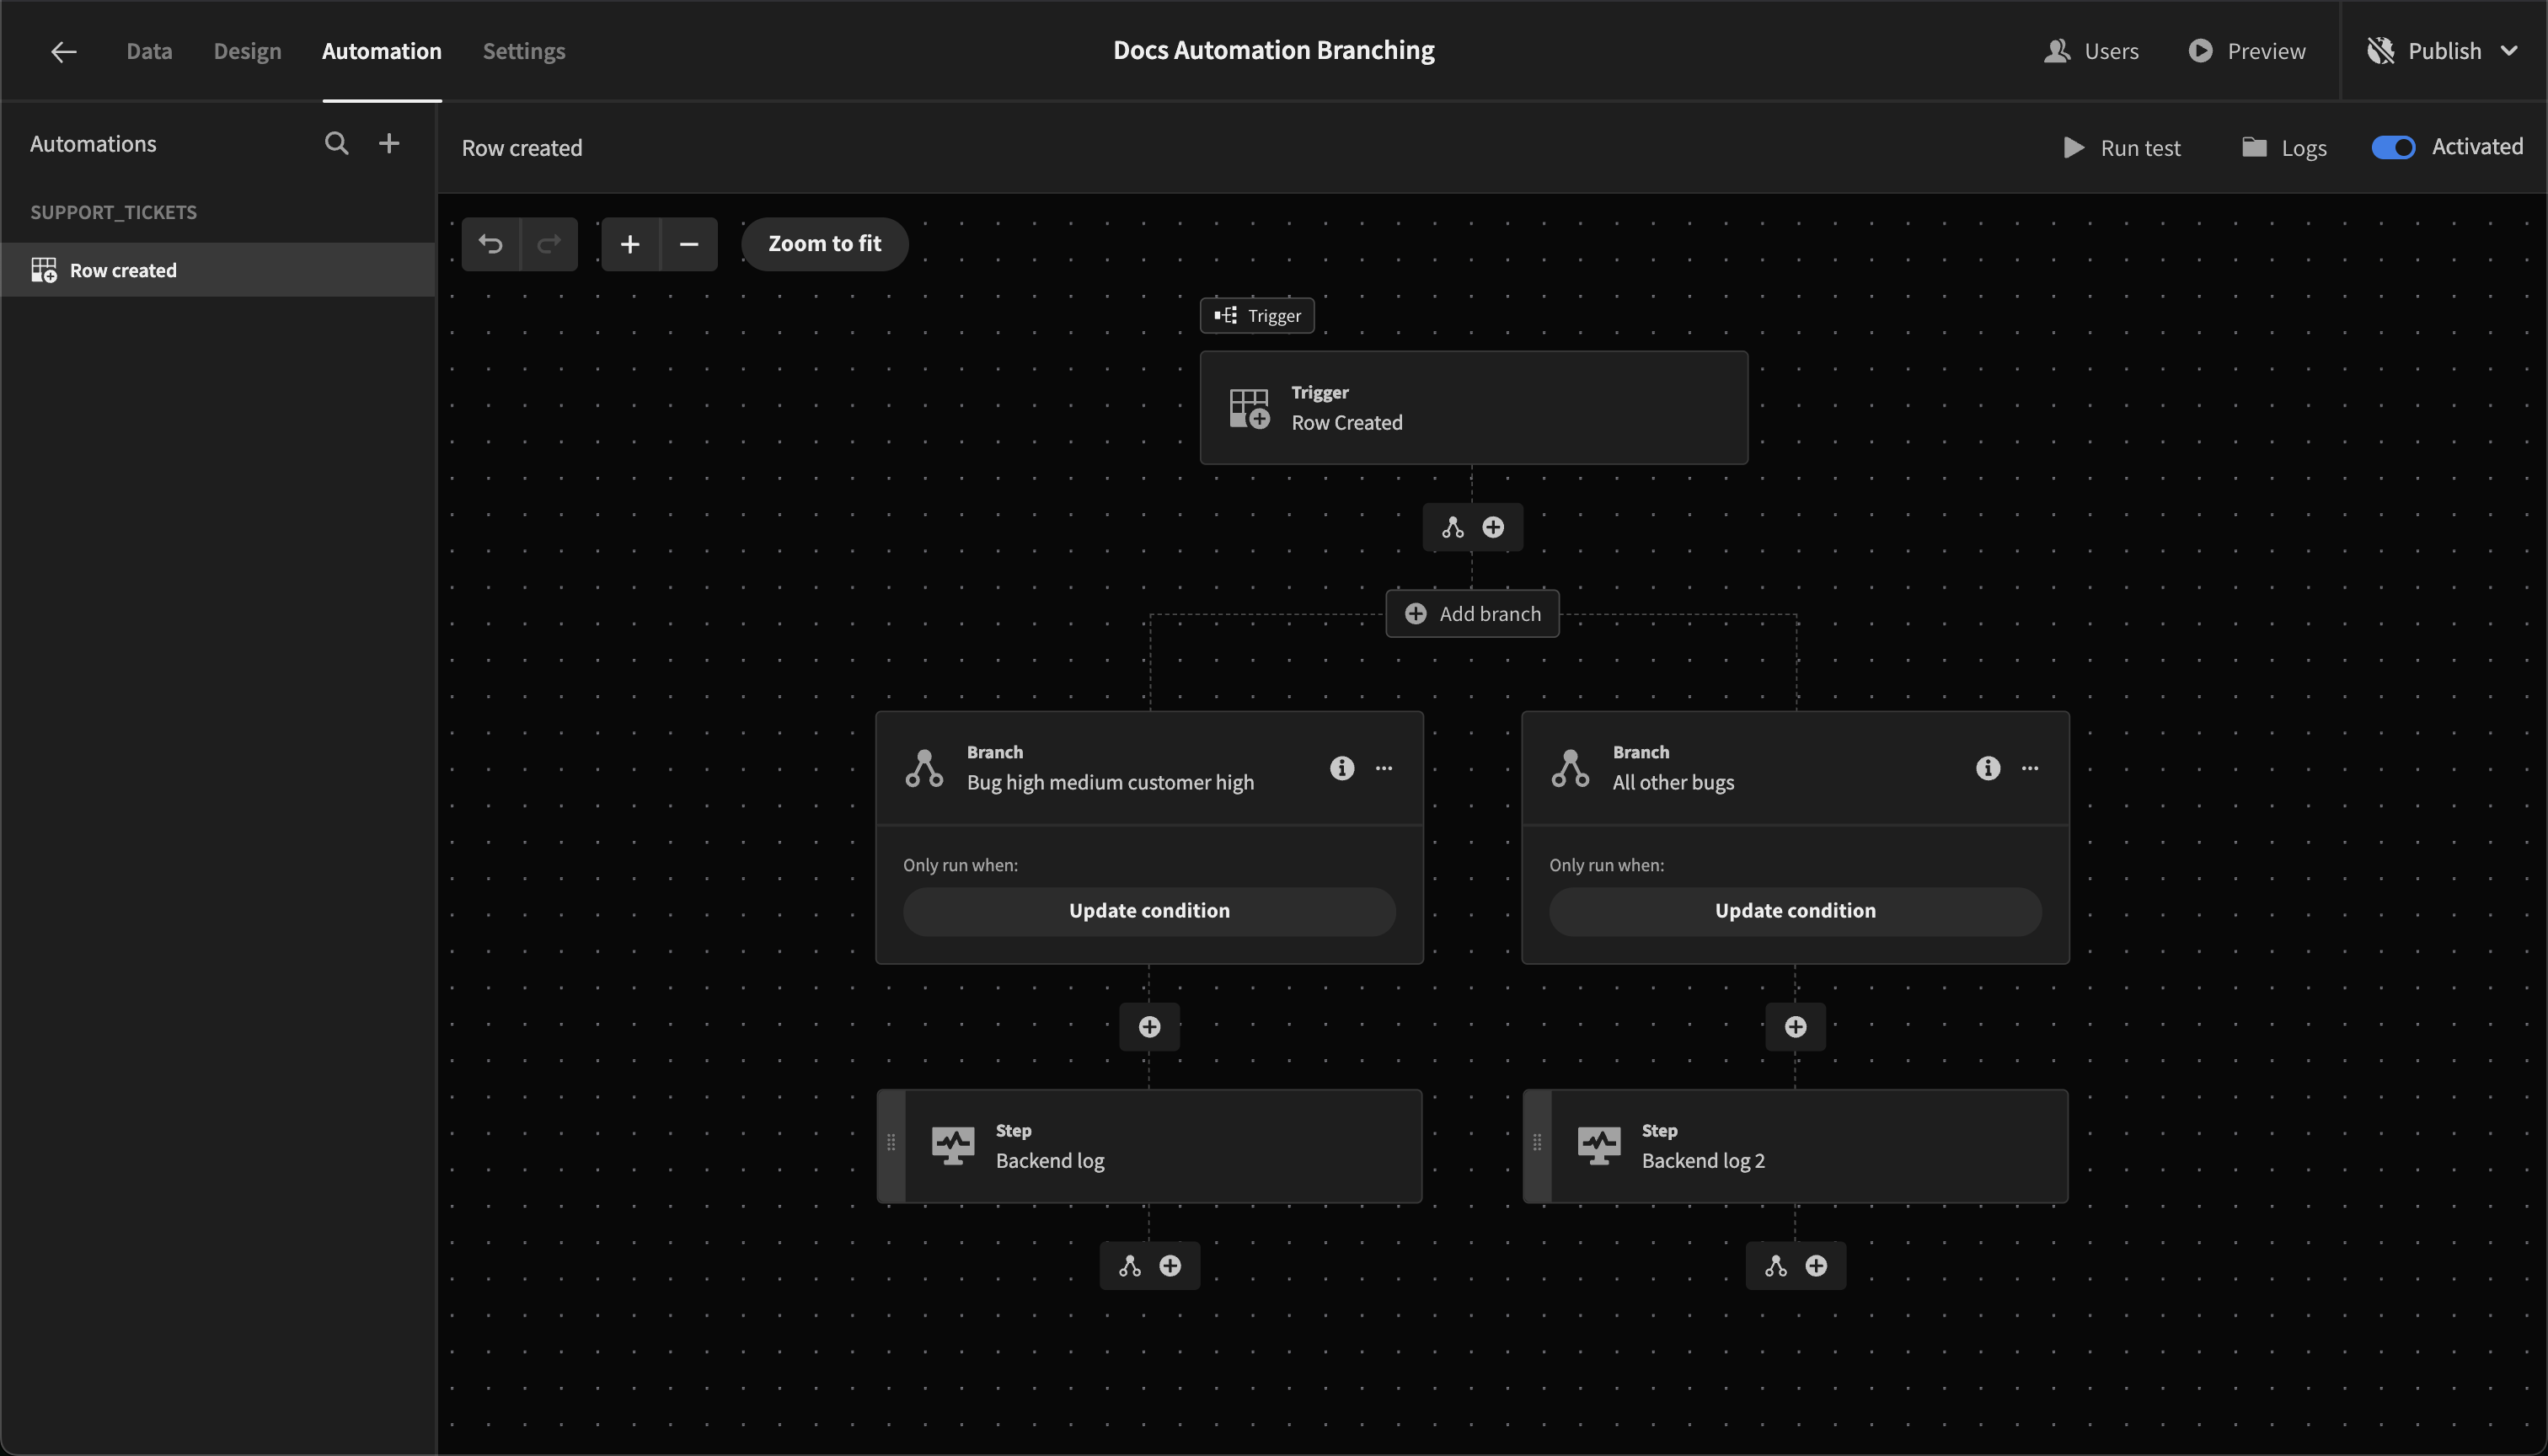Open more options on Bug high medium branch
The width and height of the screenshot is (2548, 1456).
(1384, 768)
